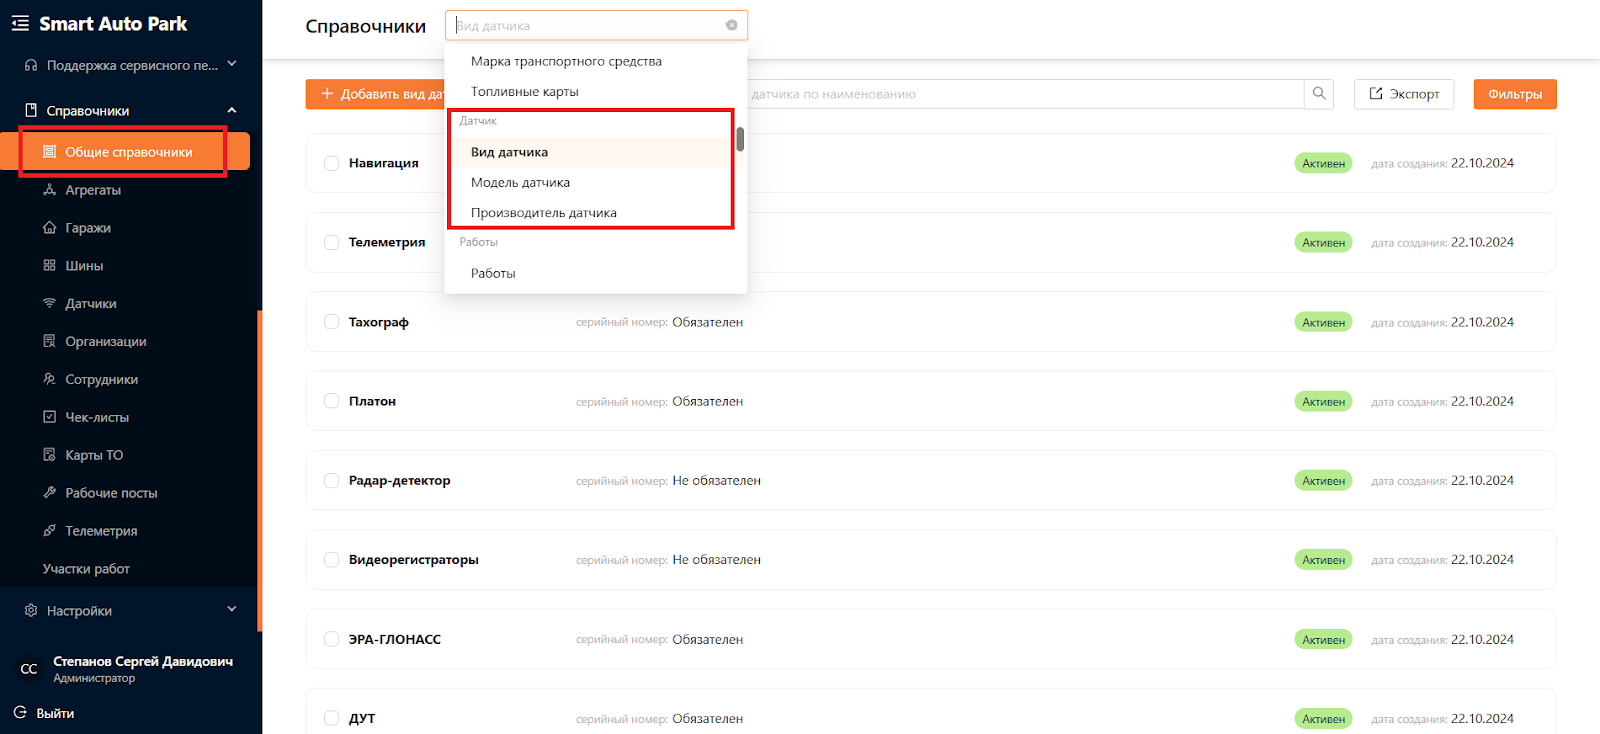The height and width of the screenshot is (734, 1600).
Task: Click the hamburger menu icon beside Smart Auto Park
Action: coord(20,23)
